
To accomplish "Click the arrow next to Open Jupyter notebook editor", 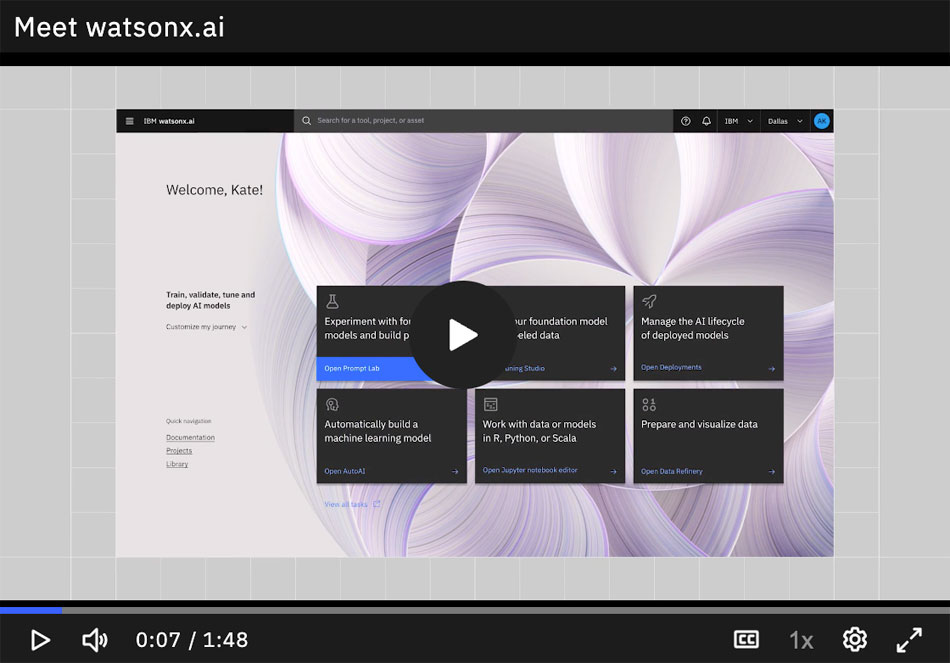I will pyautogui.click(x=613, y=471).
